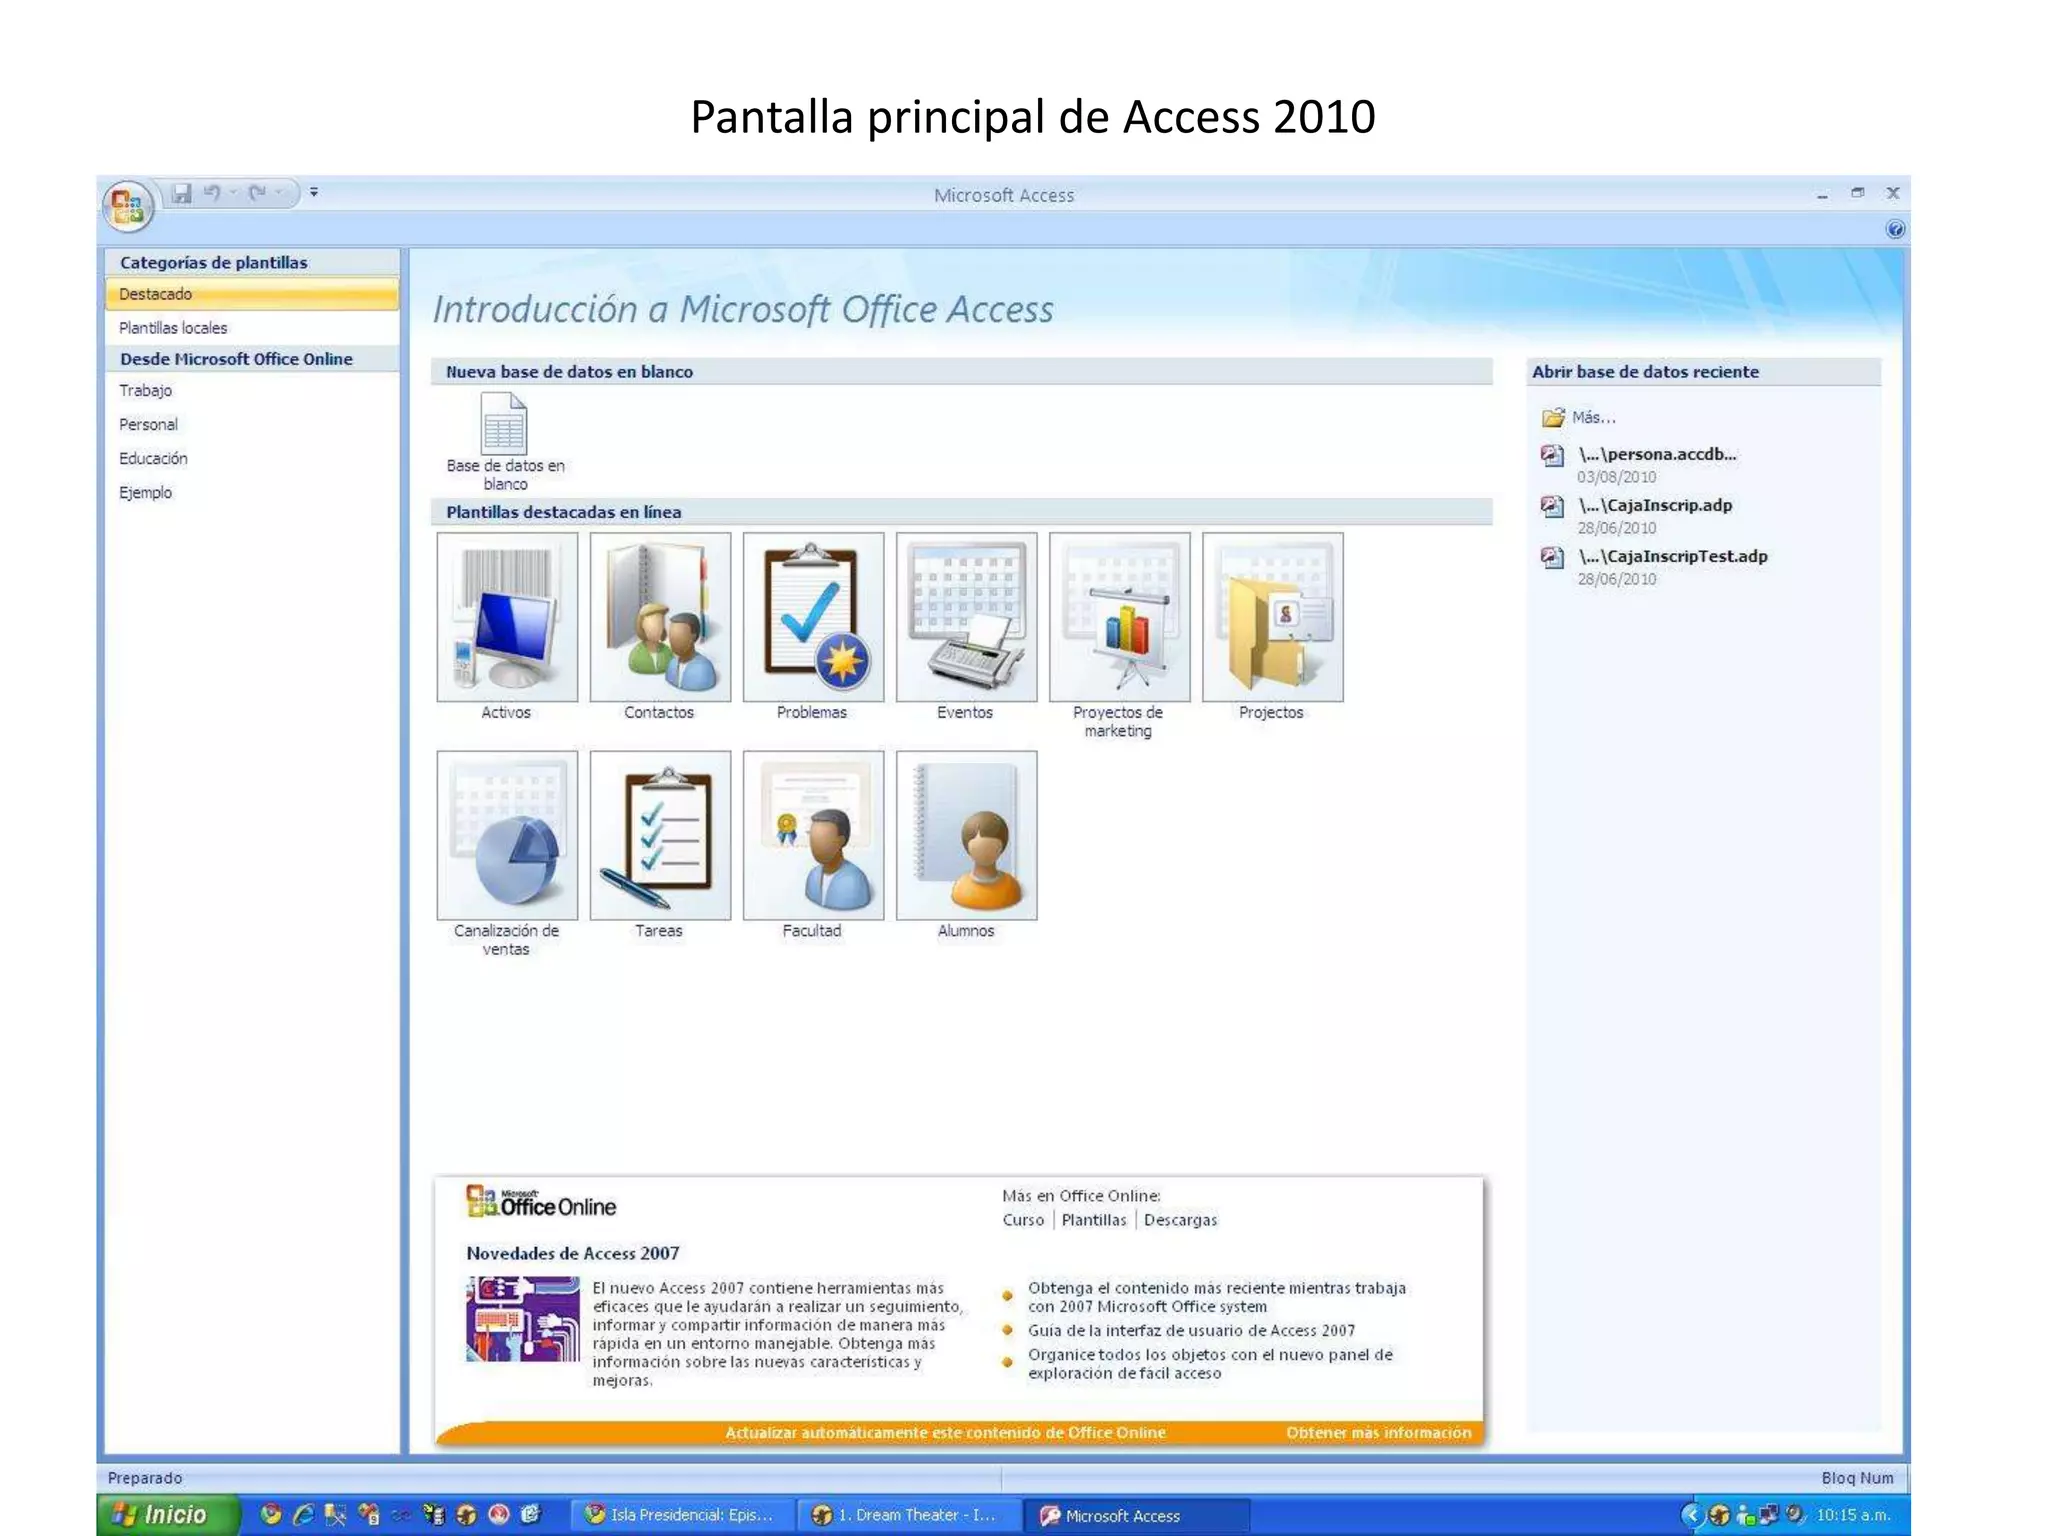Click Obtener más información button
Screen dimensions: 2048x1536
1378,1432
